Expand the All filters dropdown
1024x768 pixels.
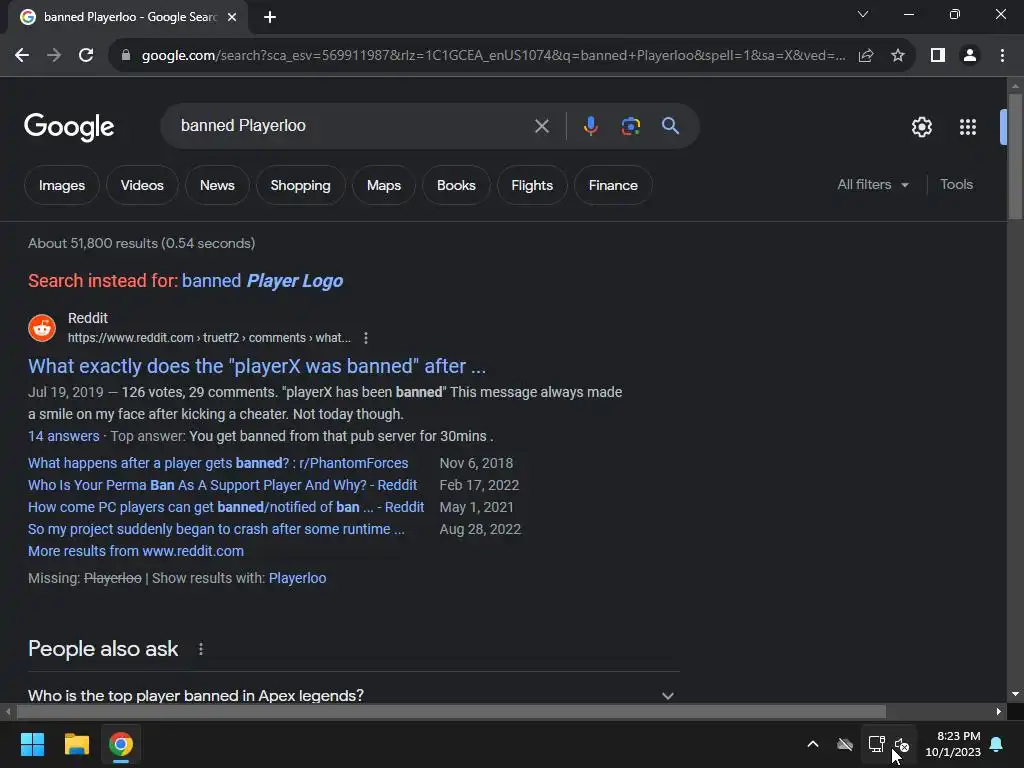click(x=873, y=185)
